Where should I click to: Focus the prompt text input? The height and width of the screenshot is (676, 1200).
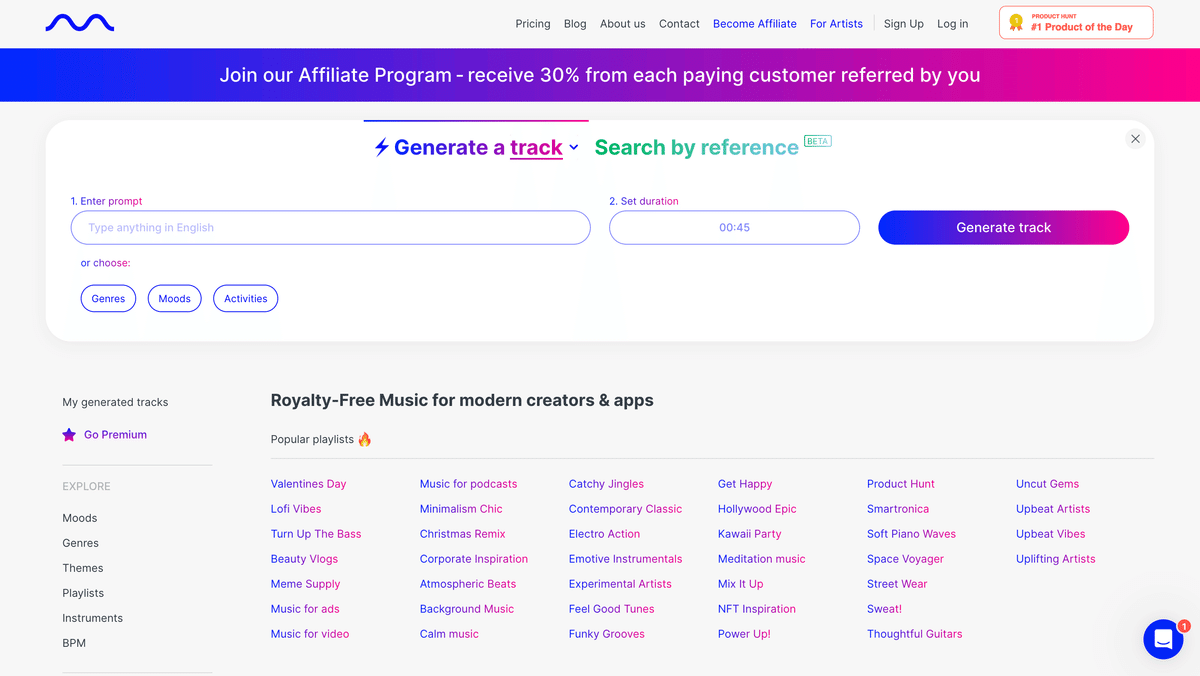point(331,227)
